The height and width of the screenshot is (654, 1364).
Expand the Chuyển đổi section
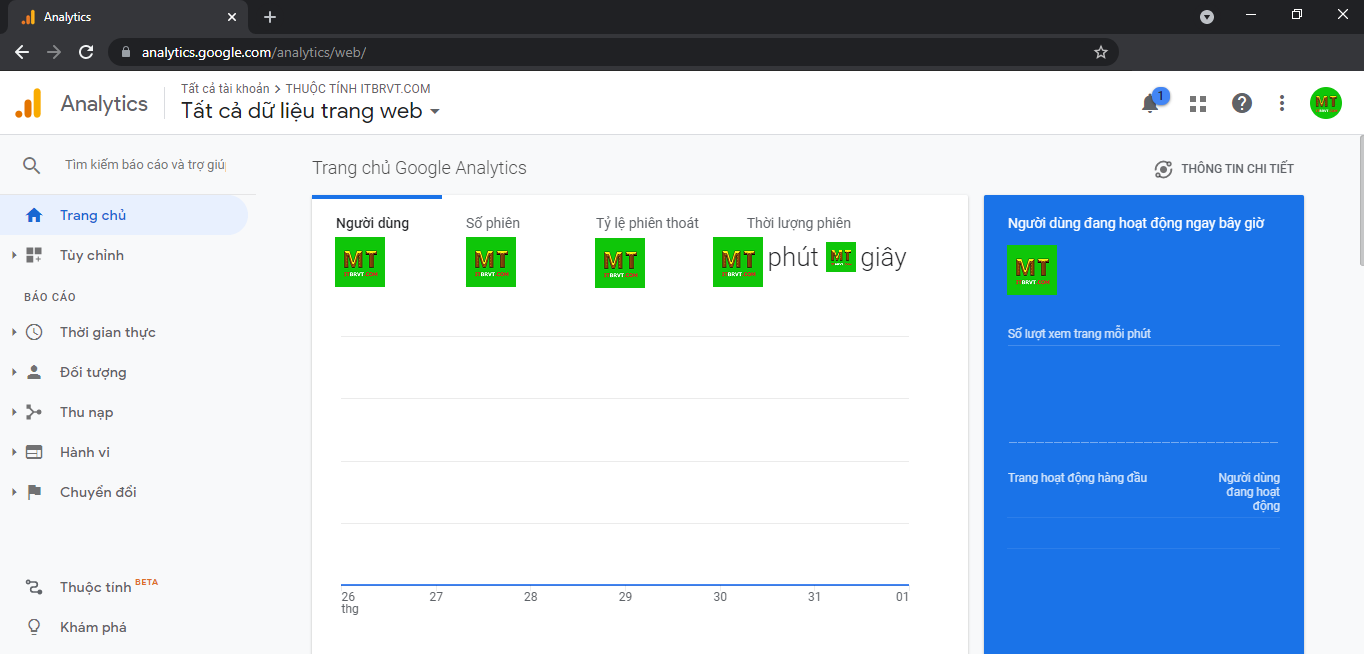15,492
